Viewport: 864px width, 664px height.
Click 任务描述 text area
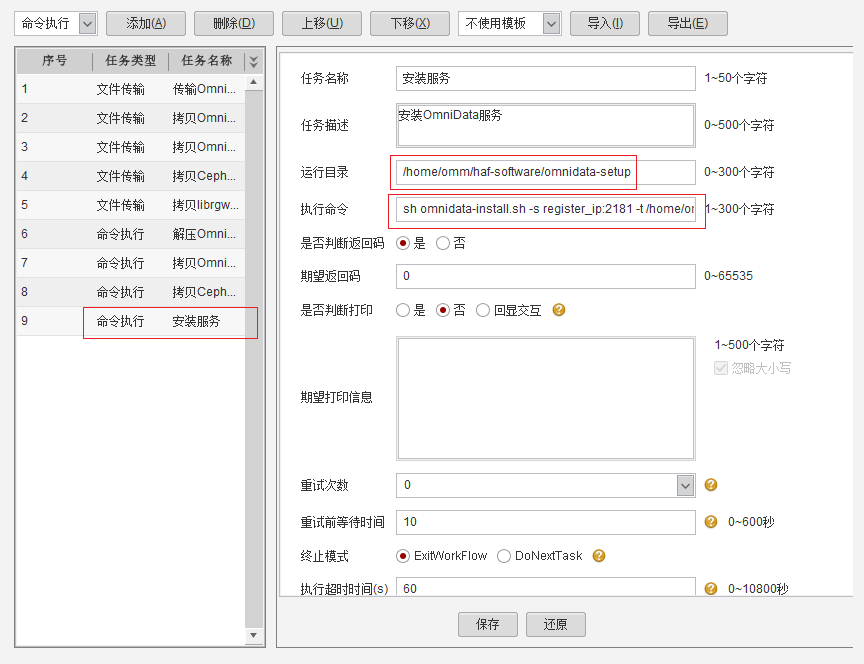coord(546,125)
